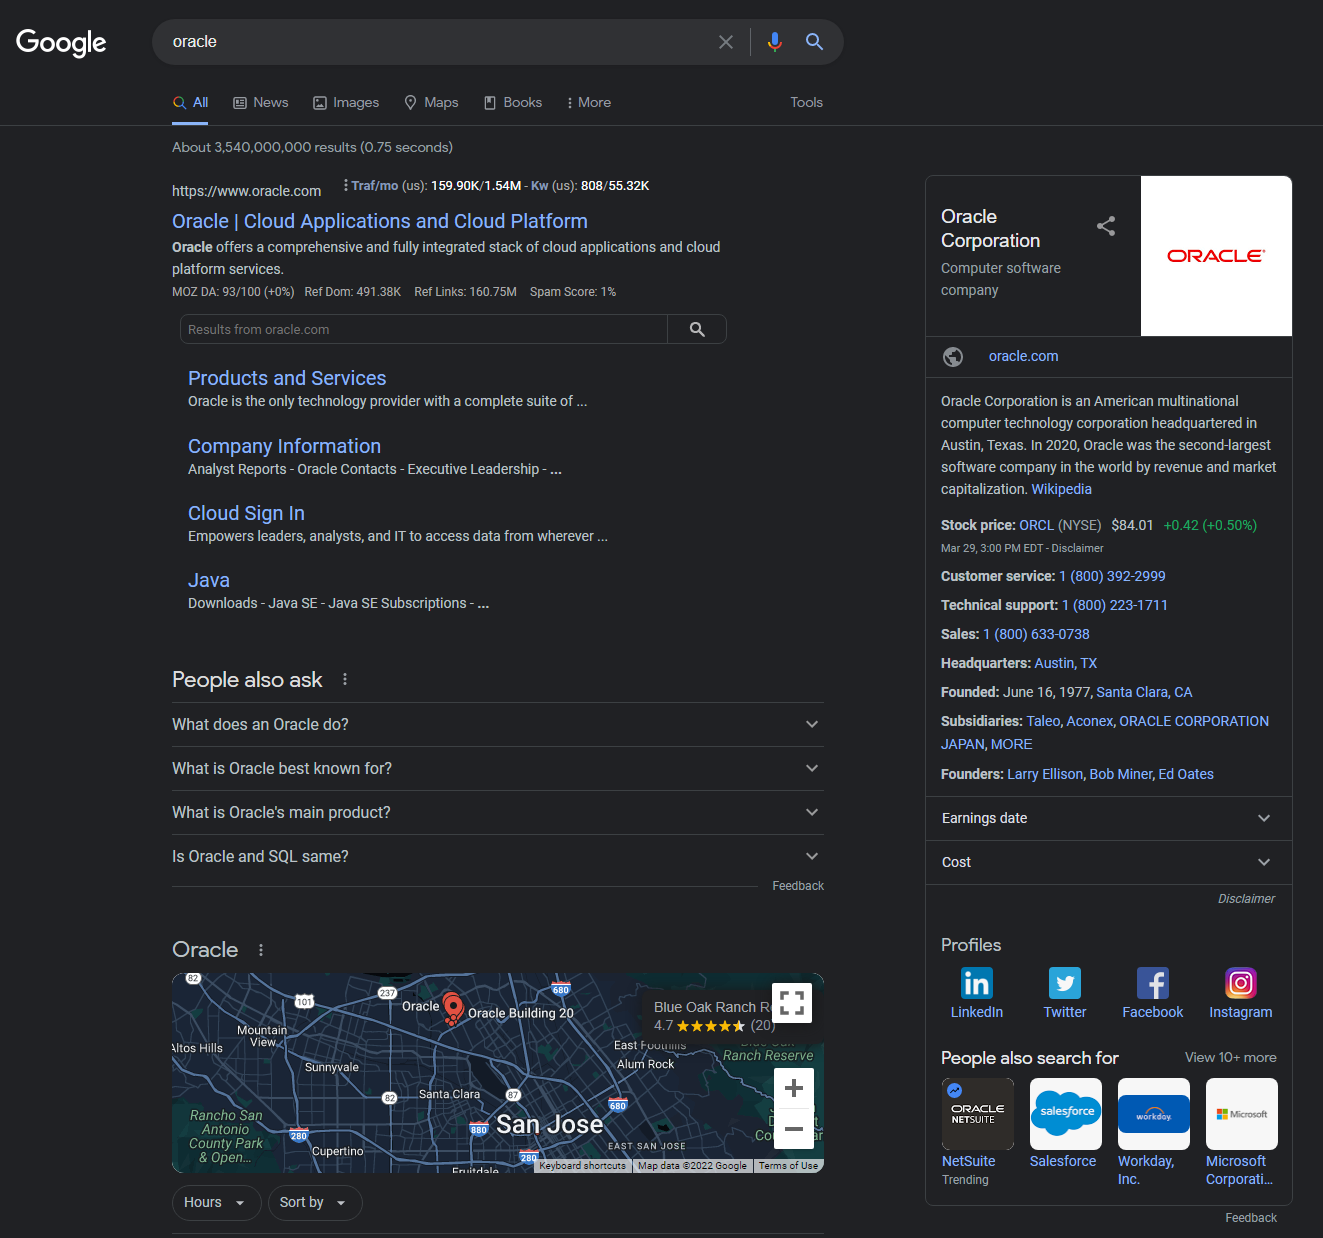Click 'View 10+ more' related searches
Screen dimensions: 1323x1238
(x=1231, y=1057)
